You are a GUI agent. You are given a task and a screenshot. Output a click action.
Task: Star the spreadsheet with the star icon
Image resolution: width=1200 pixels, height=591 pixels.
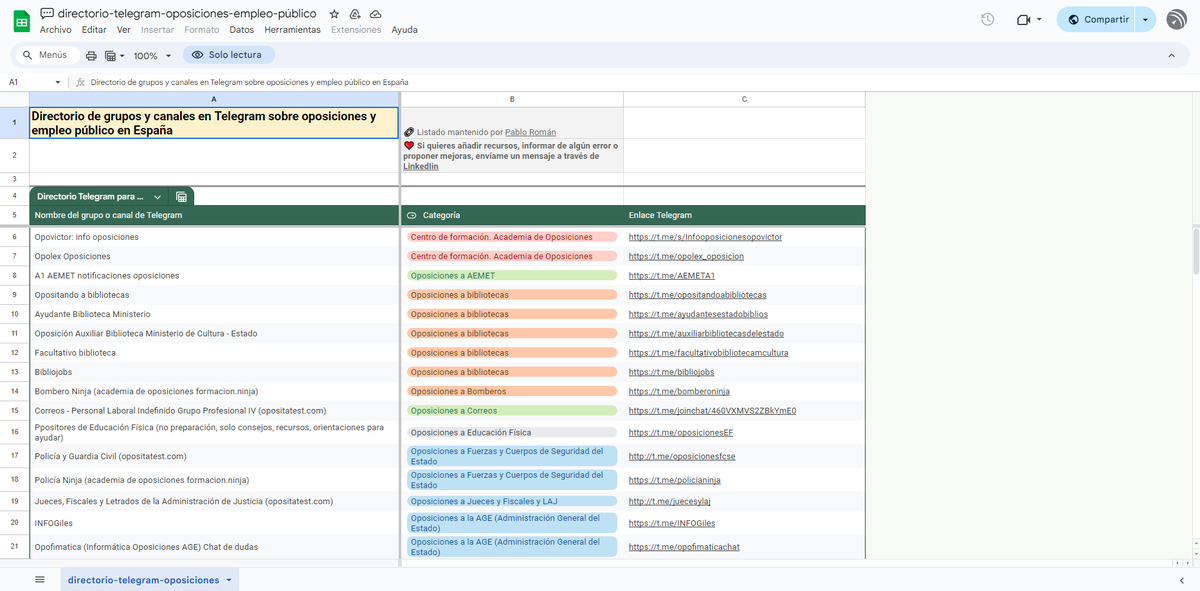[x=335, y=14]
